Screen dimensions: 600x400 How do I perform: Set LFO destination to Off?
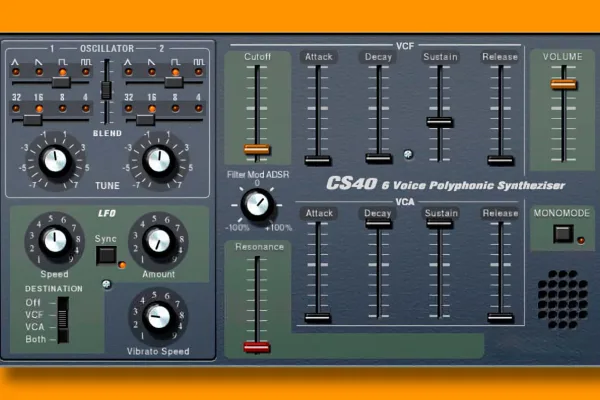click(33, 302)
